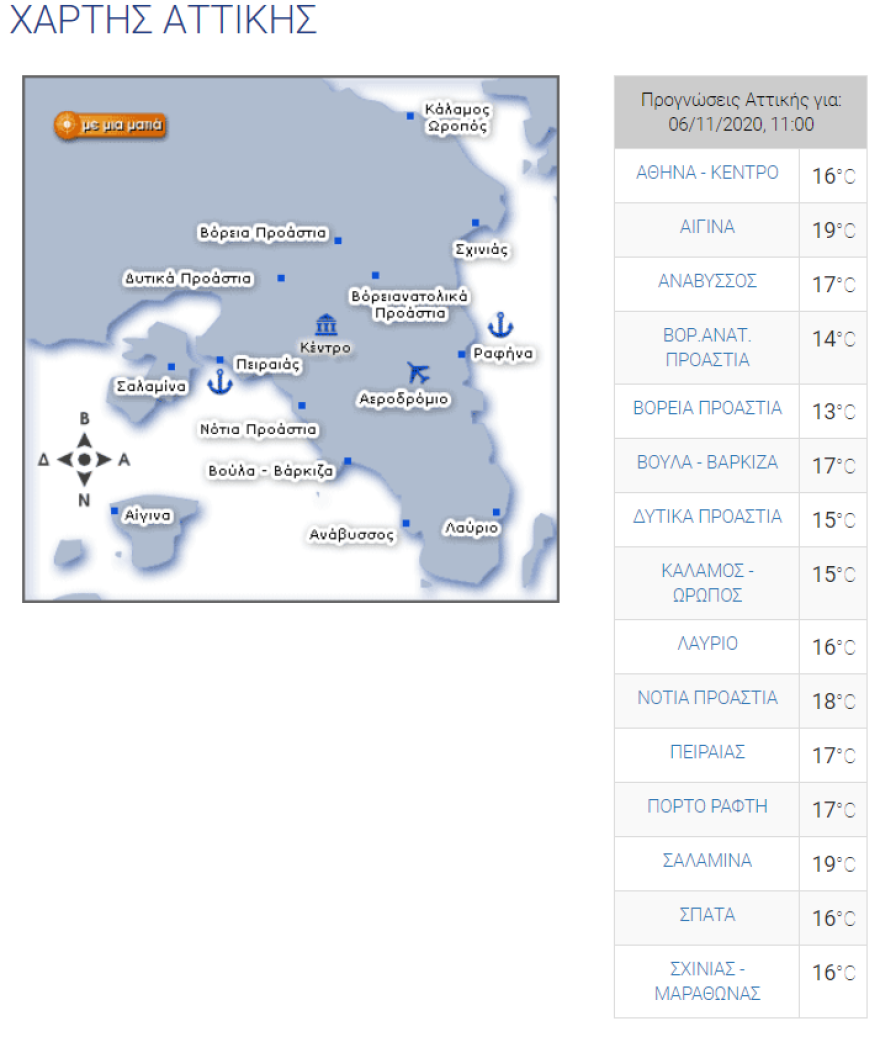Click the Σχινιάς label on the map
880x1037 pixels.
[x=481, y=249]
